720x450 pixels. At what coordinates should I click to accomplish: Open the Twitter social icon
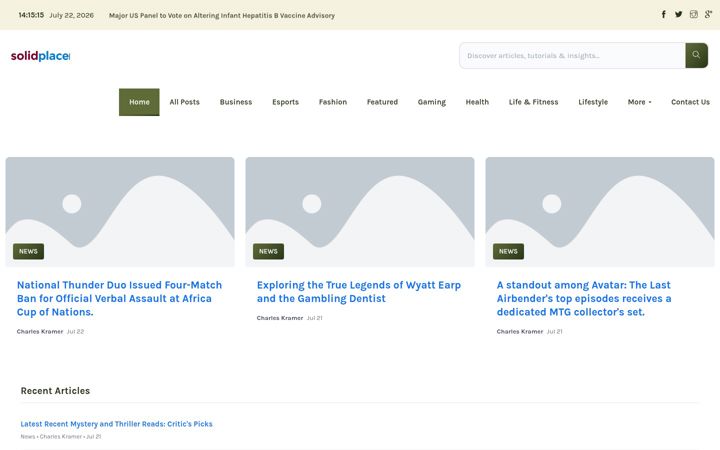(678, 14)
